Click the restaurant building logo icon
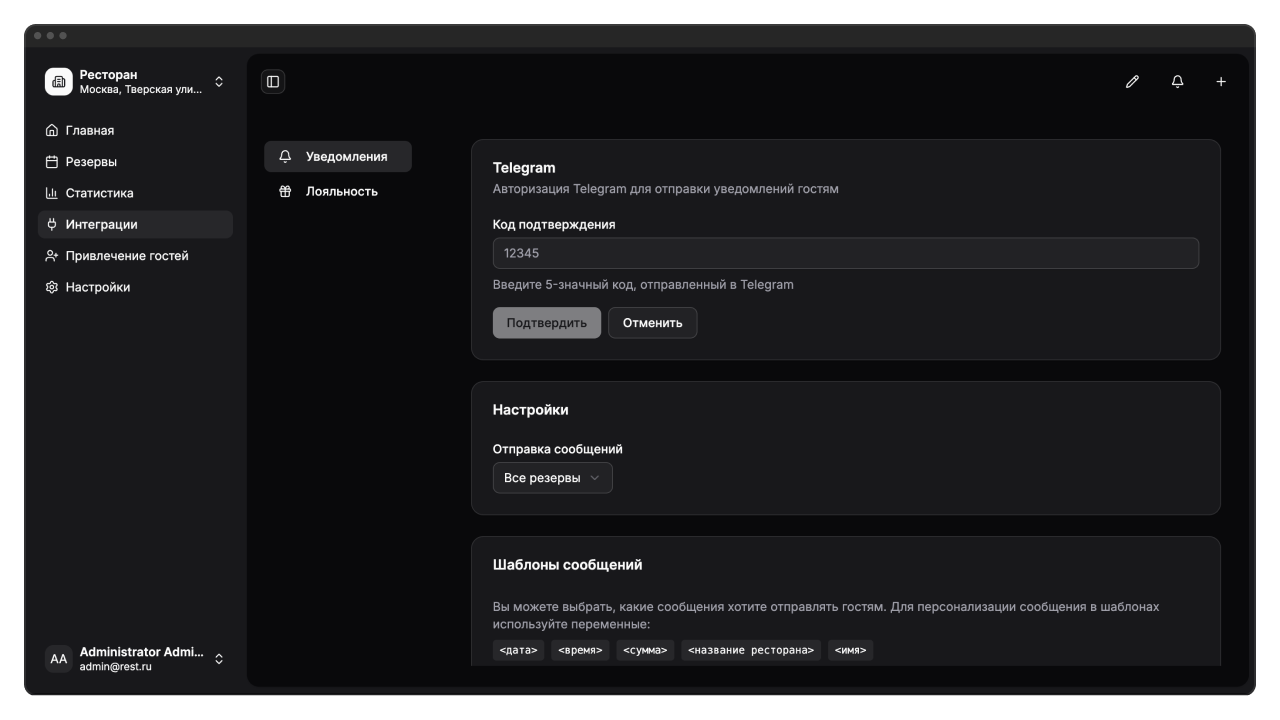1280x720 pixels. (59, 82)
